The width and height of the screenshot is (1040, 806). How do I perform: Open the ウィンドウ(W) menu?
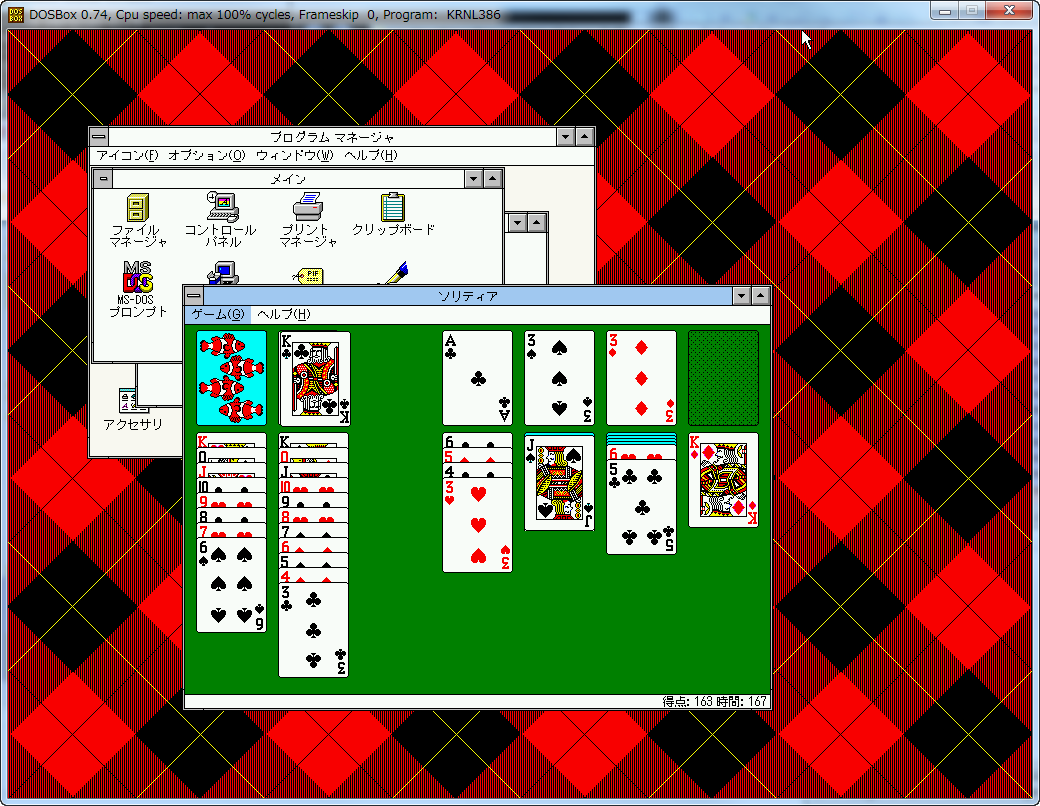point(294,155)
